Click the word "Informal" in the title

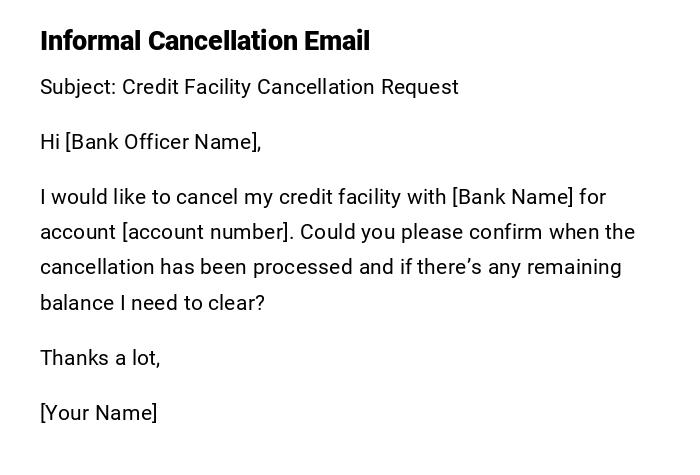pos(90,41)
